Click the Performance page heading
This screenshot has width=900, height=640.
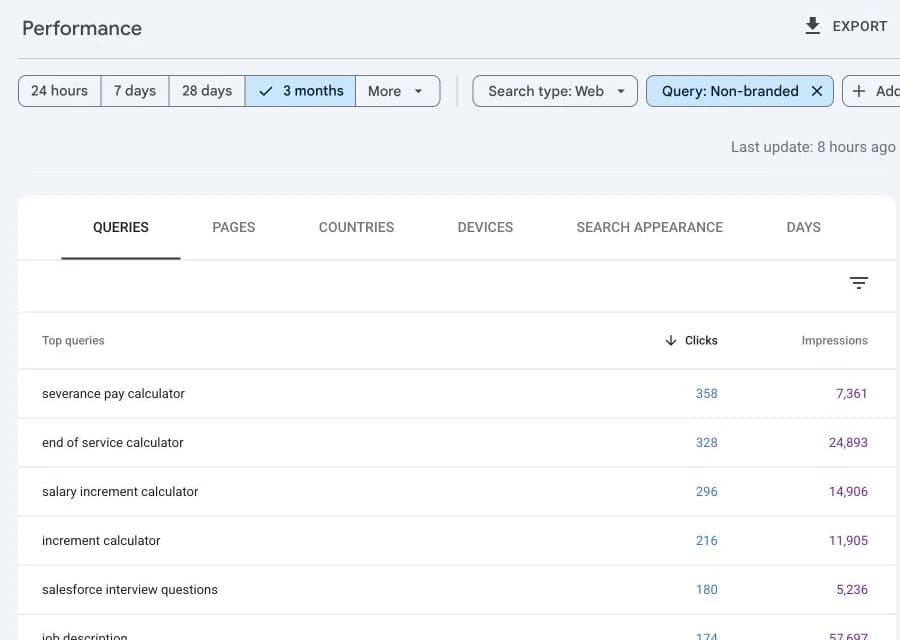point(82,28)
